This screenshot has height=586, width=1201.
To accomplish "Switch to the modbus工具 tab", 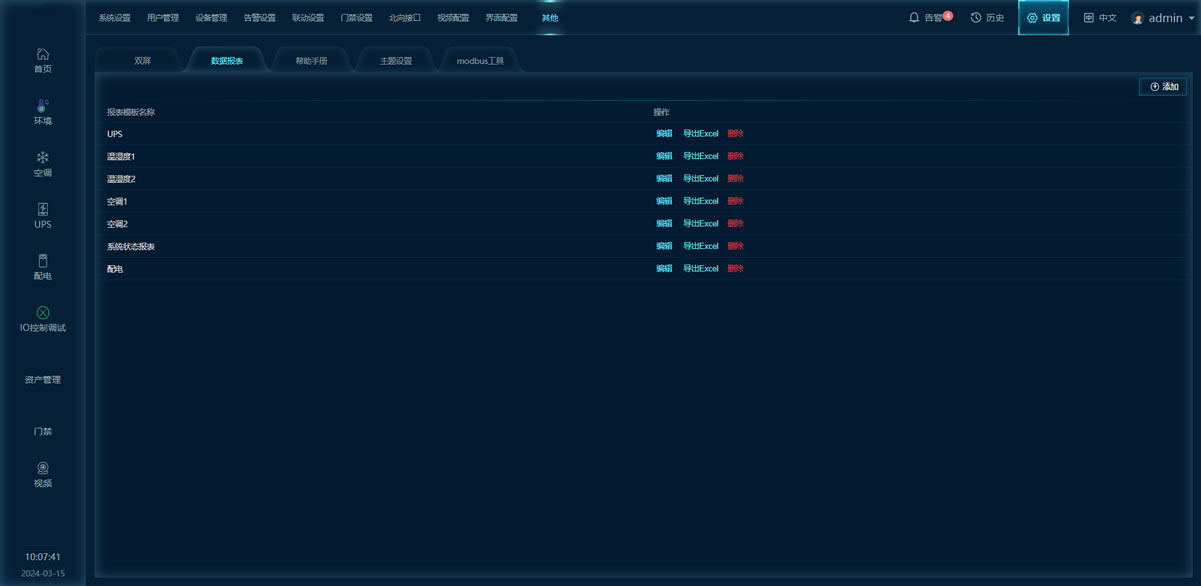I will (x=480, y=61).
